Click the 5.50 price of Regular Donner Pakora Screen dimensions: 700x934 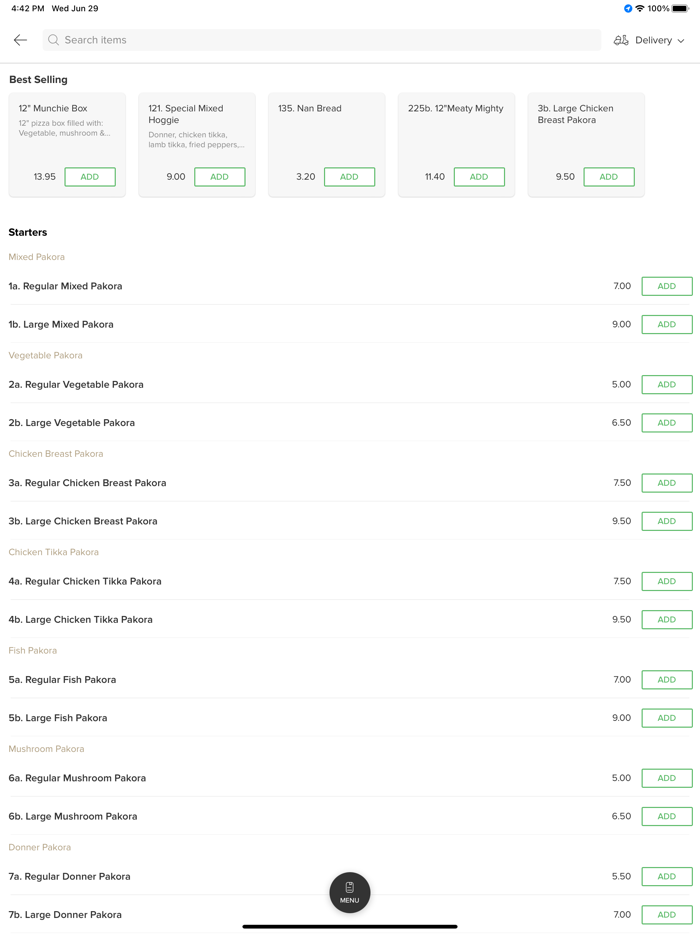(x=621, y=876)
